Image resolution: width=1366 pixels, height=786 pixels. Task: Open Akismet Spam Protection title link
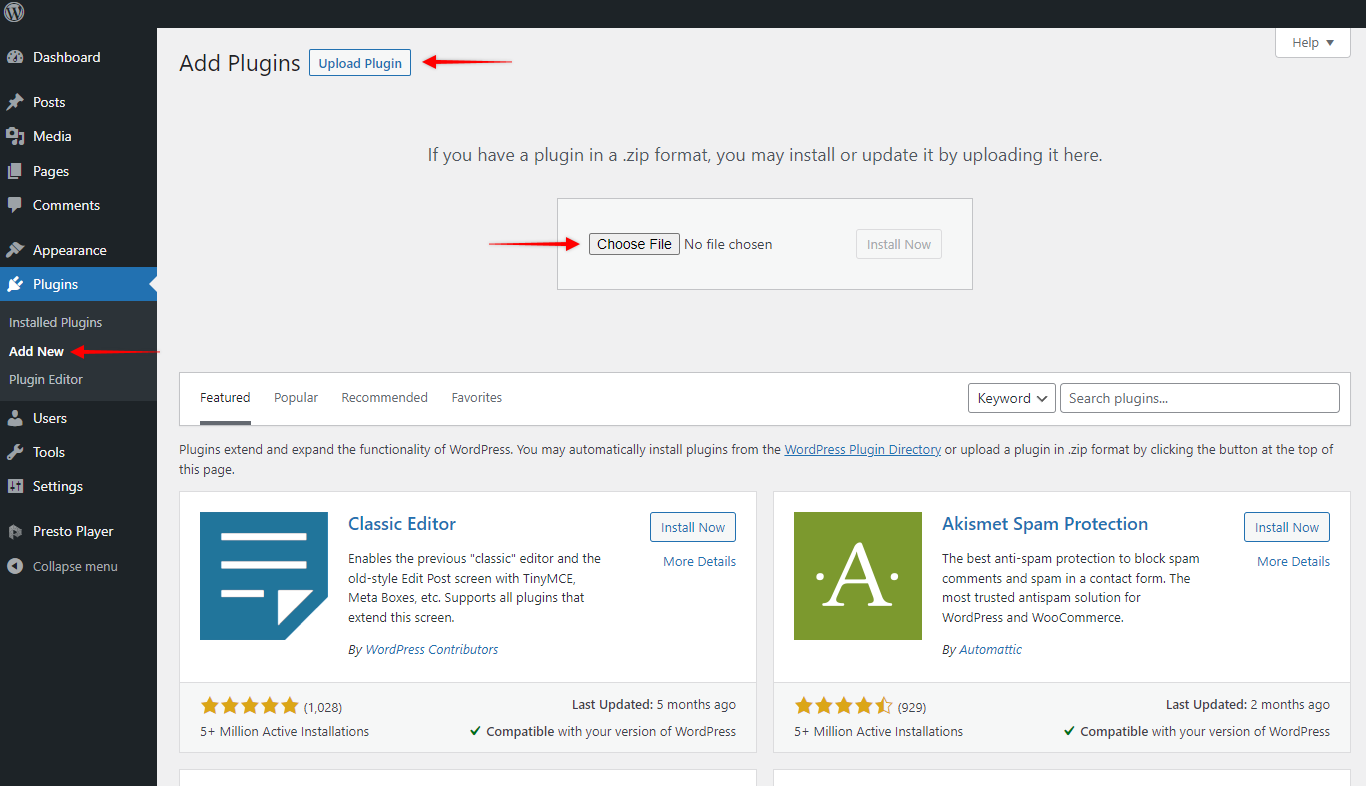1045,524
